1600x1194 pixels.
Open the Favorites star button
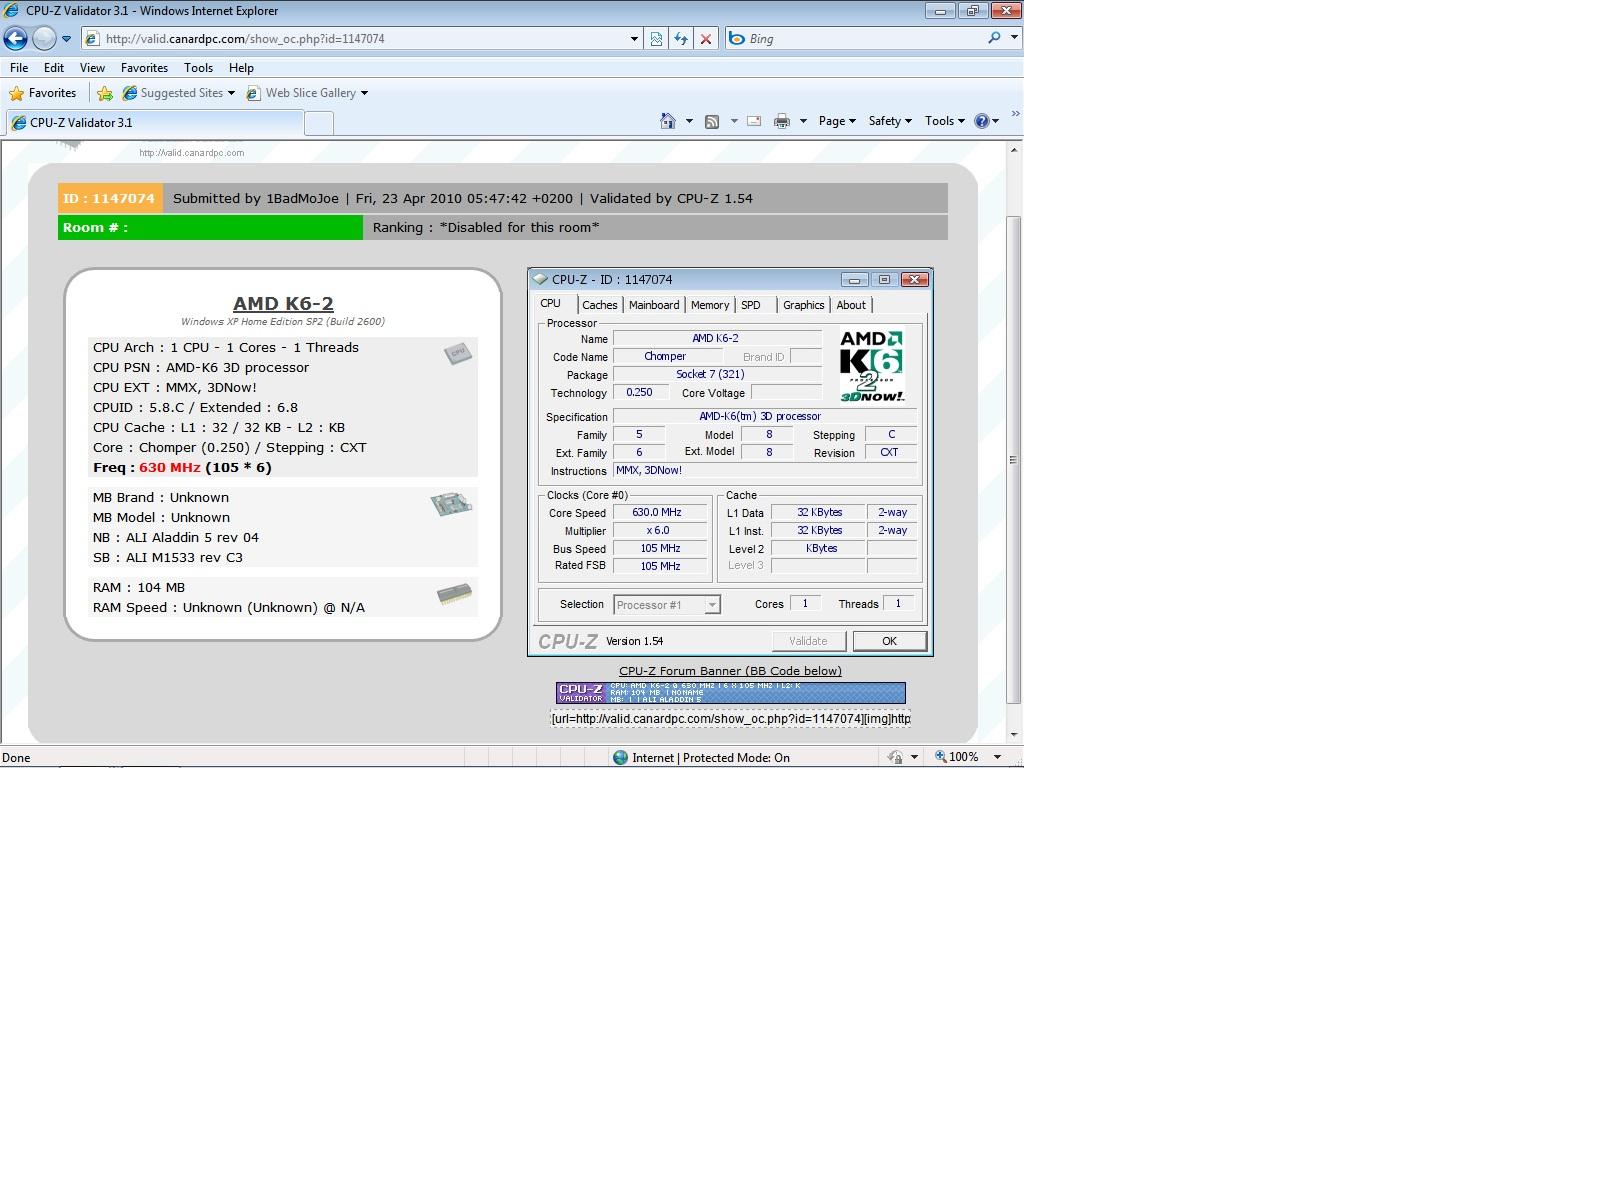coord(43,93)
